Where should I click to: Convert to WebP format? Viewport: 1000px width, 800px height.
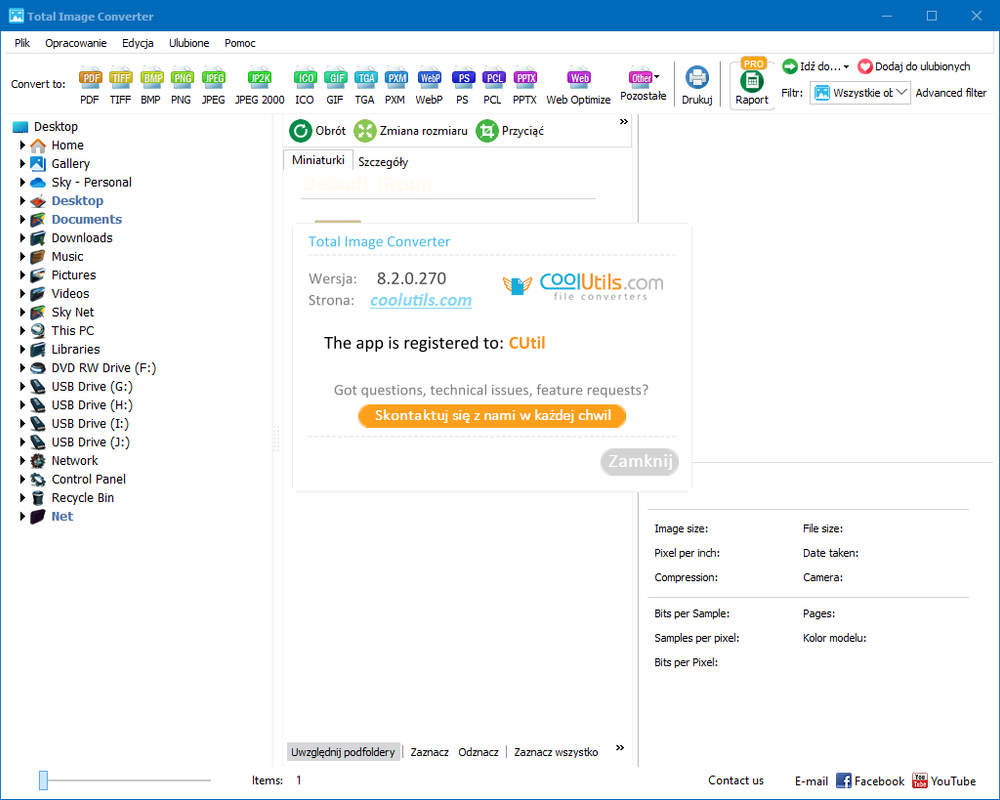[429, 86]
